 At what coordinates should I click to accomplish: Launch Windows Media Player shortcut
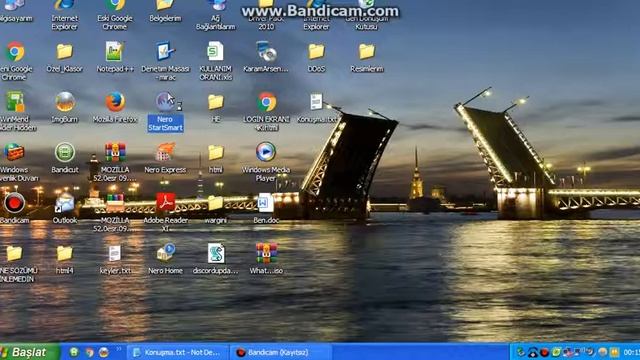click(x=266, y=162)
